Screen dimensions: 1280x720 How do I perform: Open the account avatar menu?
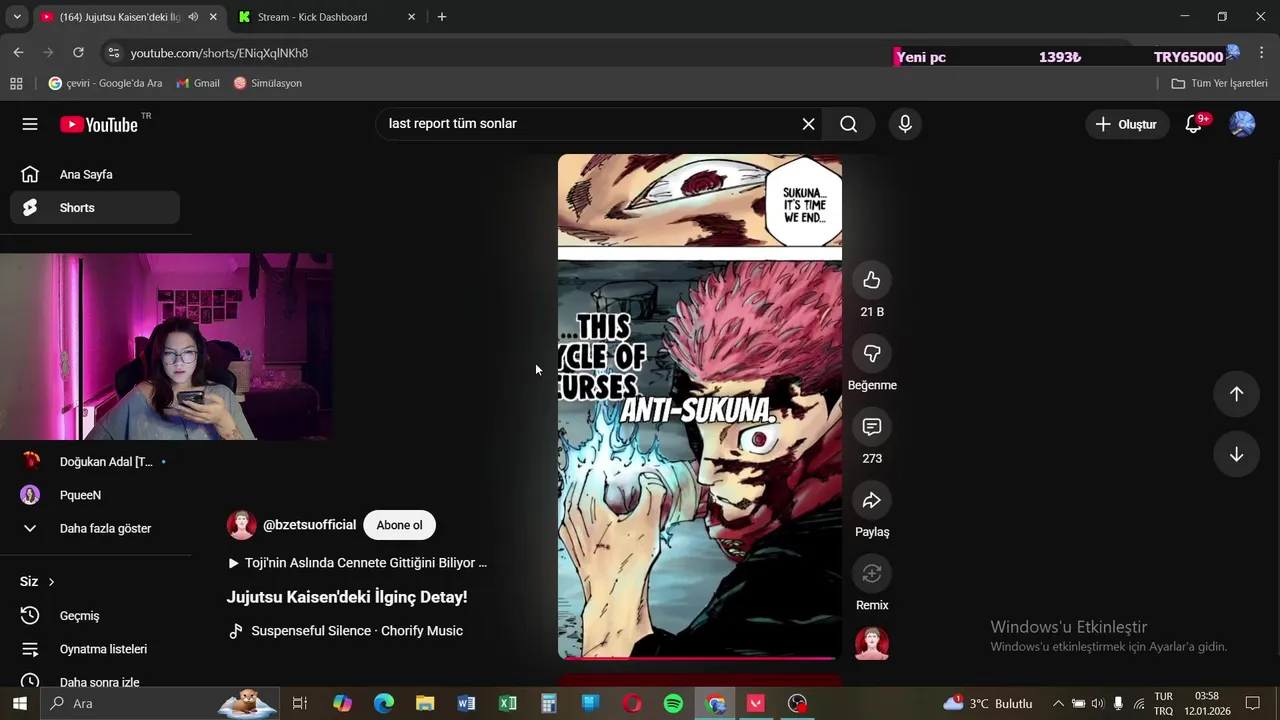[x=1242, y=124]
